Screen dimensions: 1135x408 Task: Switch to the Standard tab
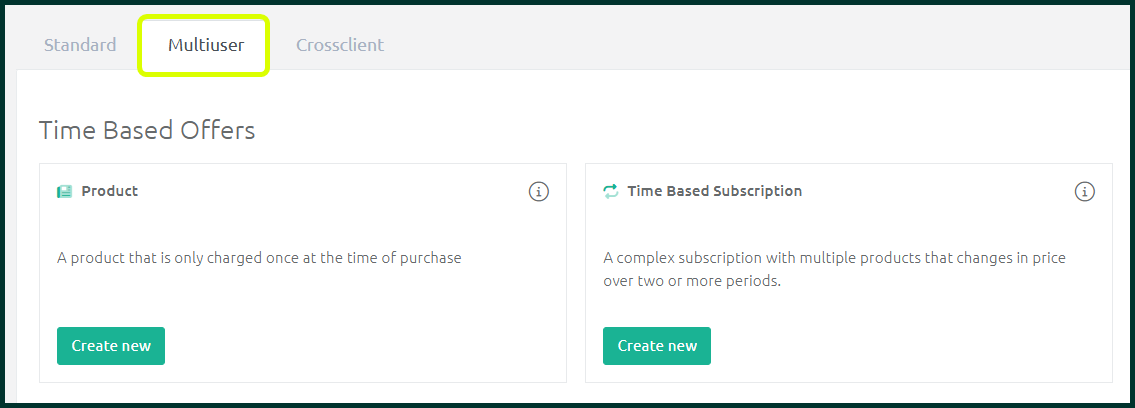80,45
